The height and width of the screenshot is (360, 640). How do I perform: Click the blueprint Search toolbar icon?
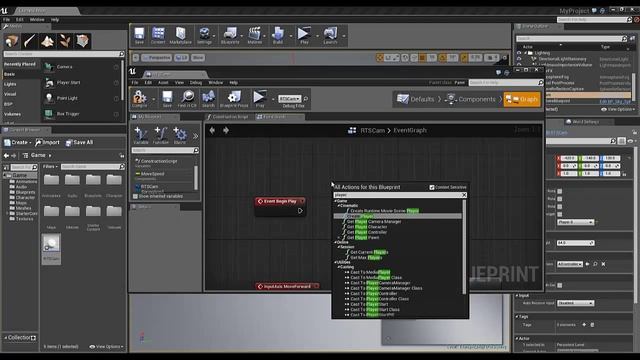tap(208, 99)
